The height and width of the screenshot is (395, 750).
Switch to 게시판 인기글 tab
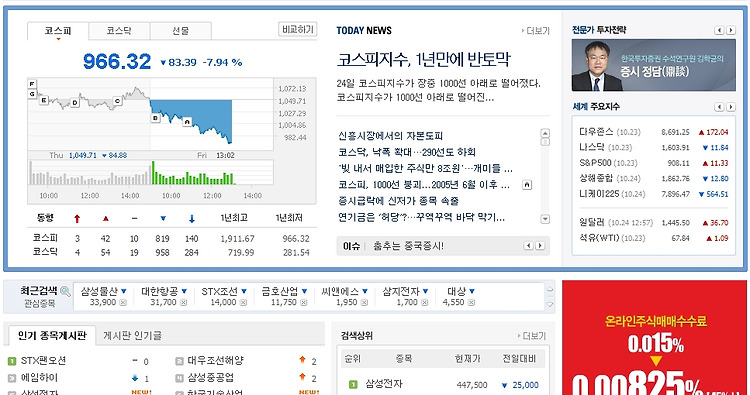coord(132,336)
